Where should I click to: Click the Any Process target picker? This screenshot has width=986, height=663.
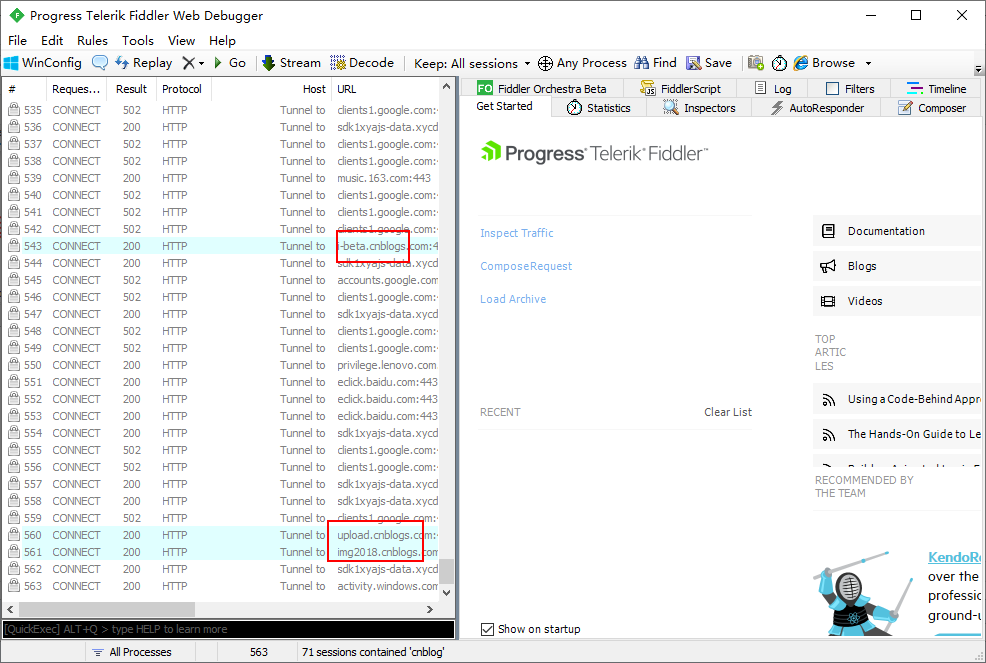tap(582, 63)
